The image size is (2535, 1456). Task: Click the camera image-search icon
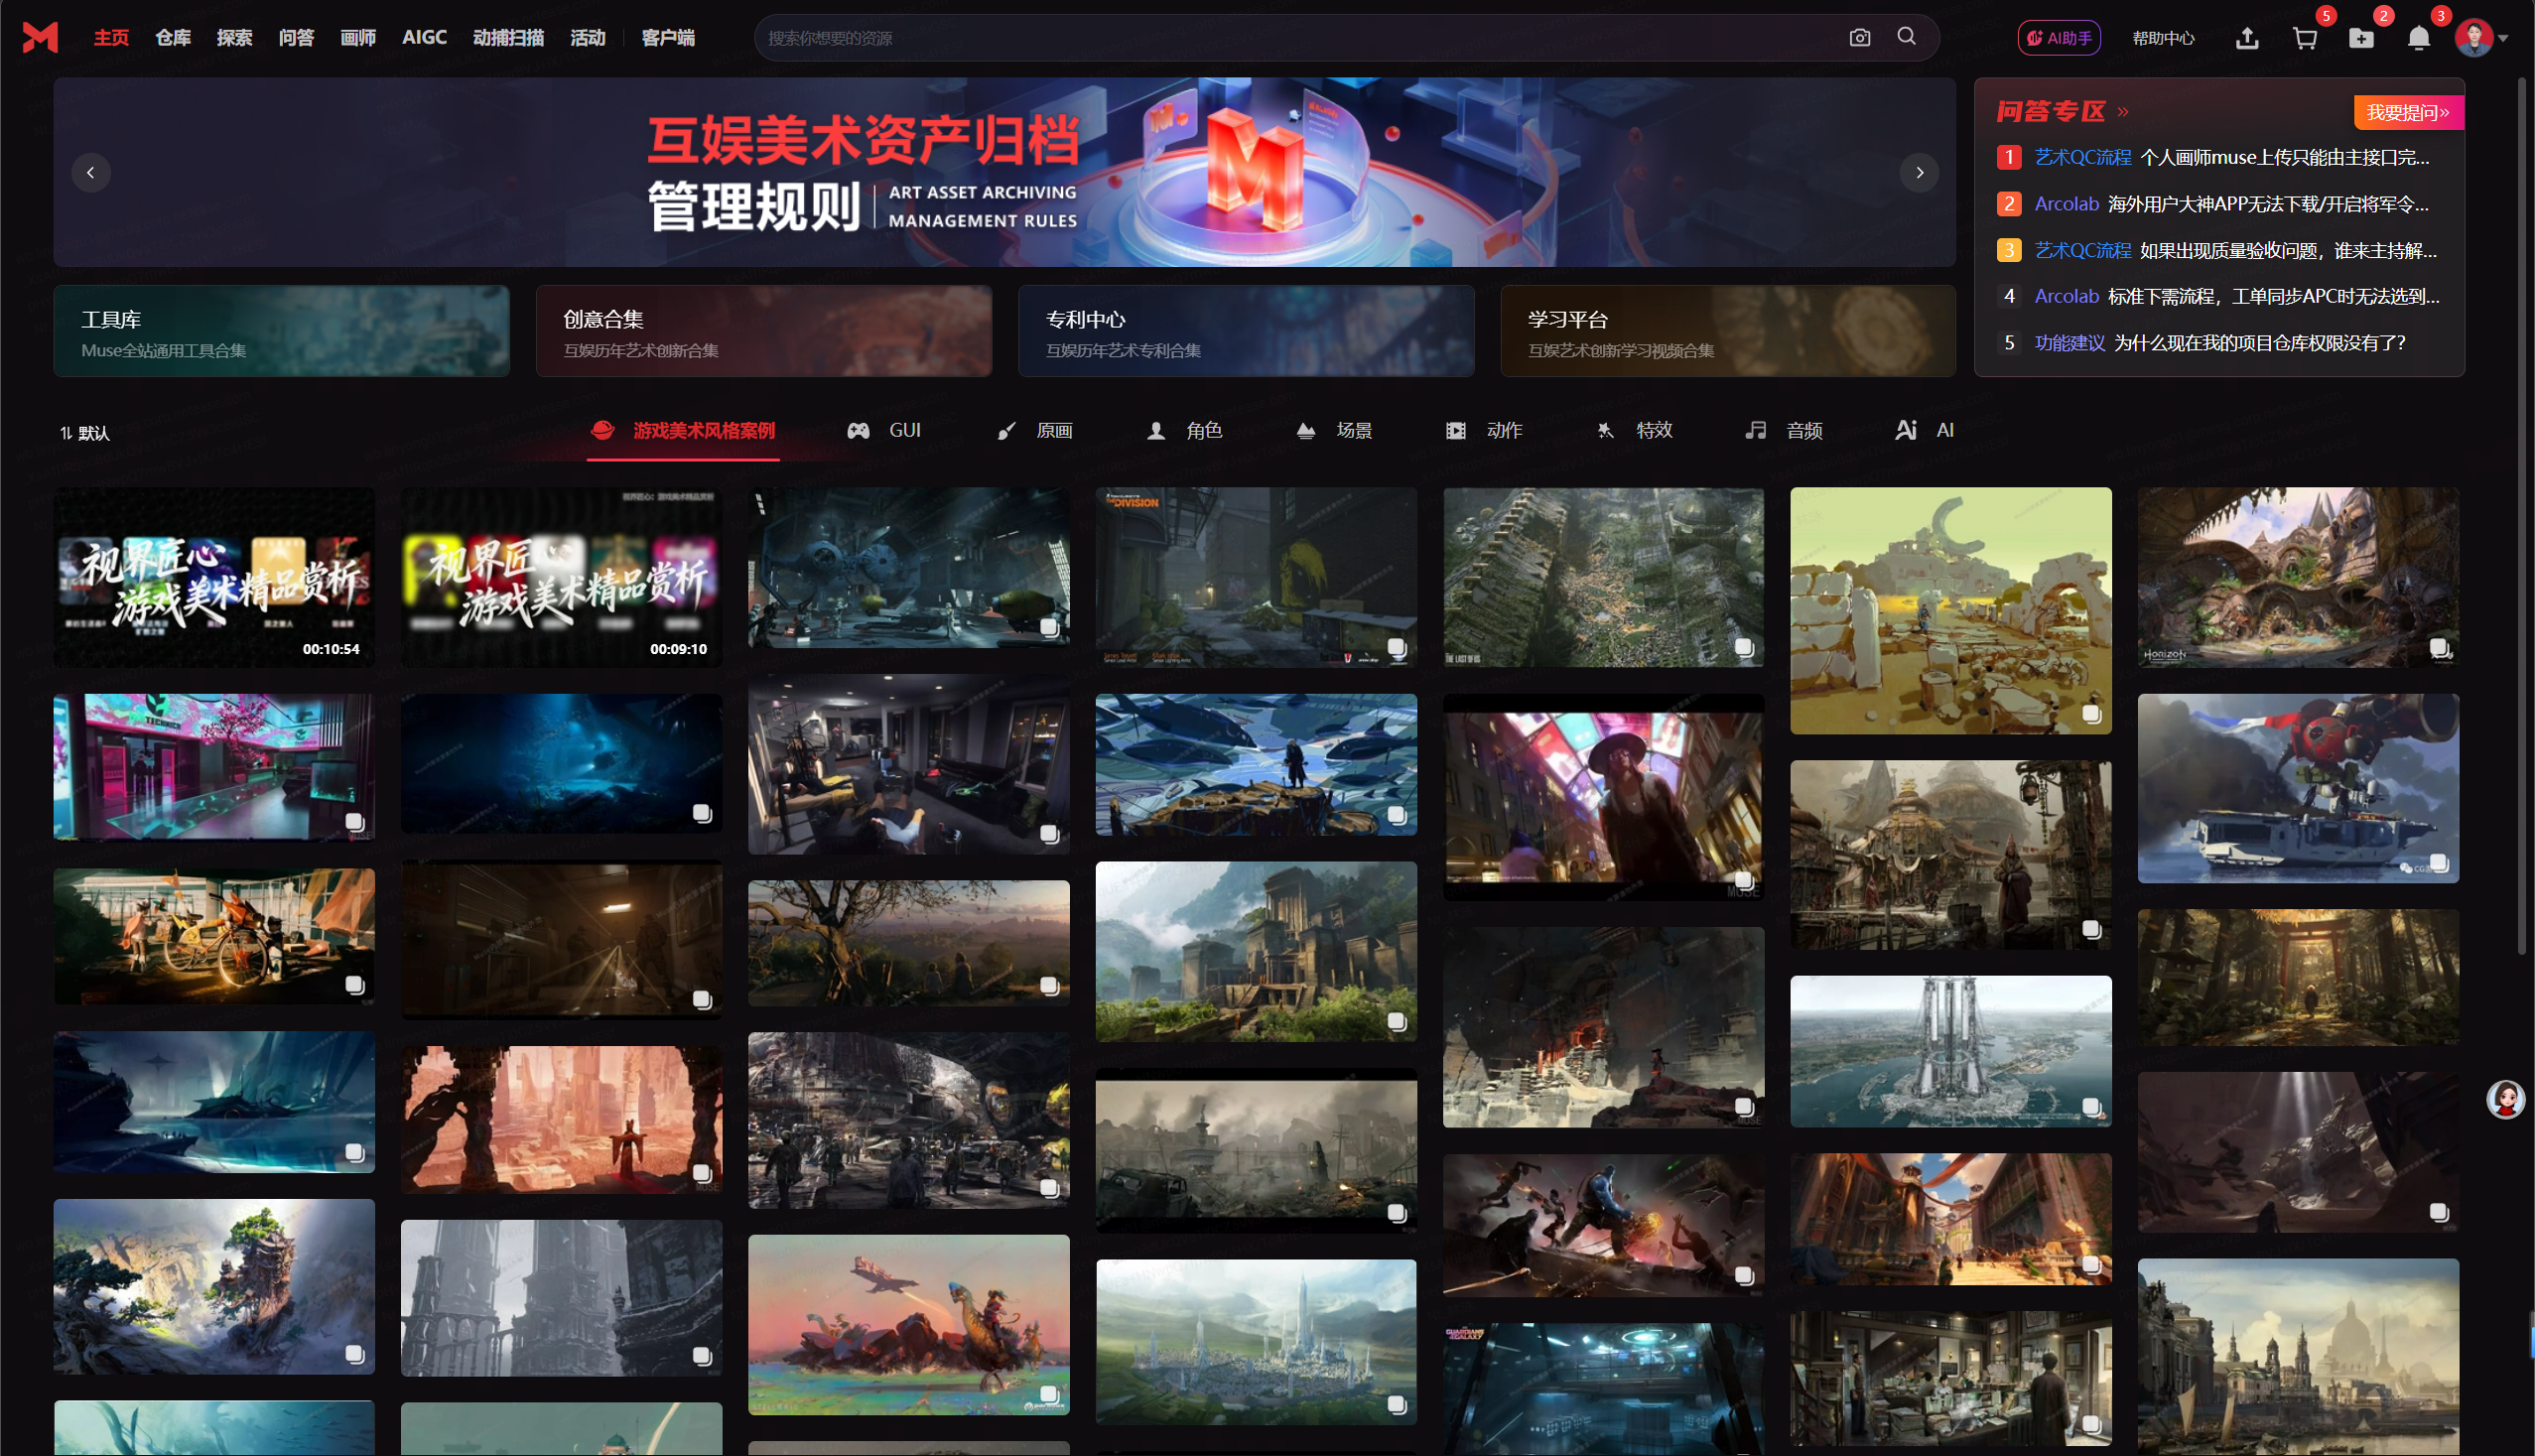(1859, 38)
